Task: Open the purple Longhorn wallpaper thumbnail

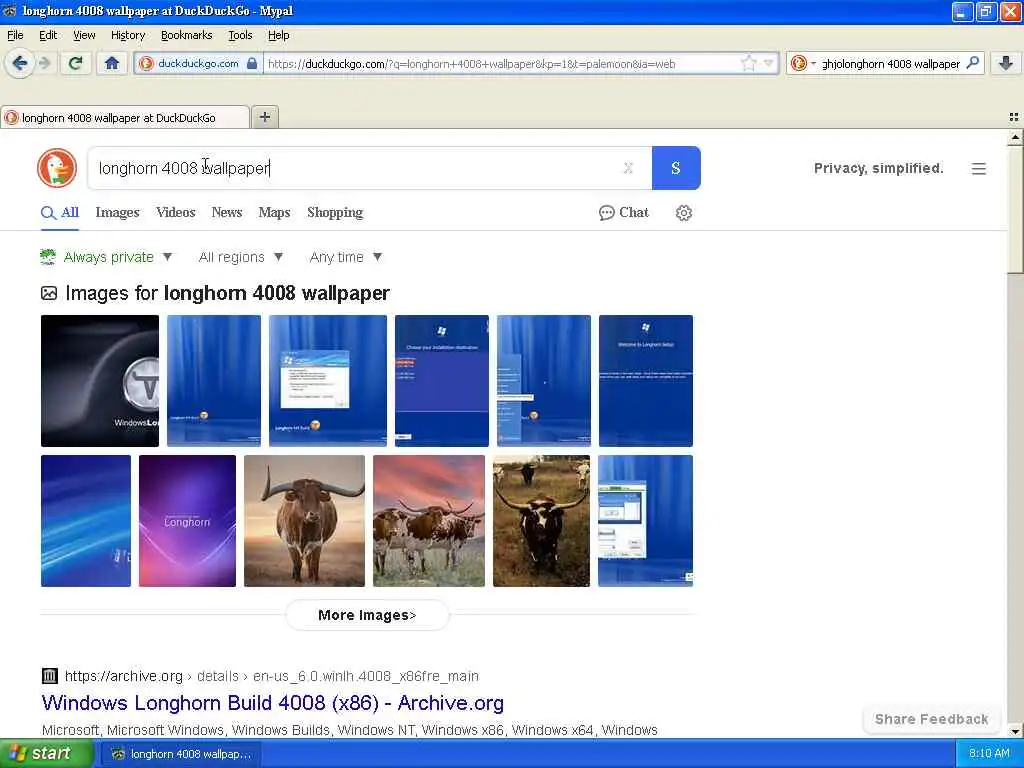Action: click(x=187, y=520)
